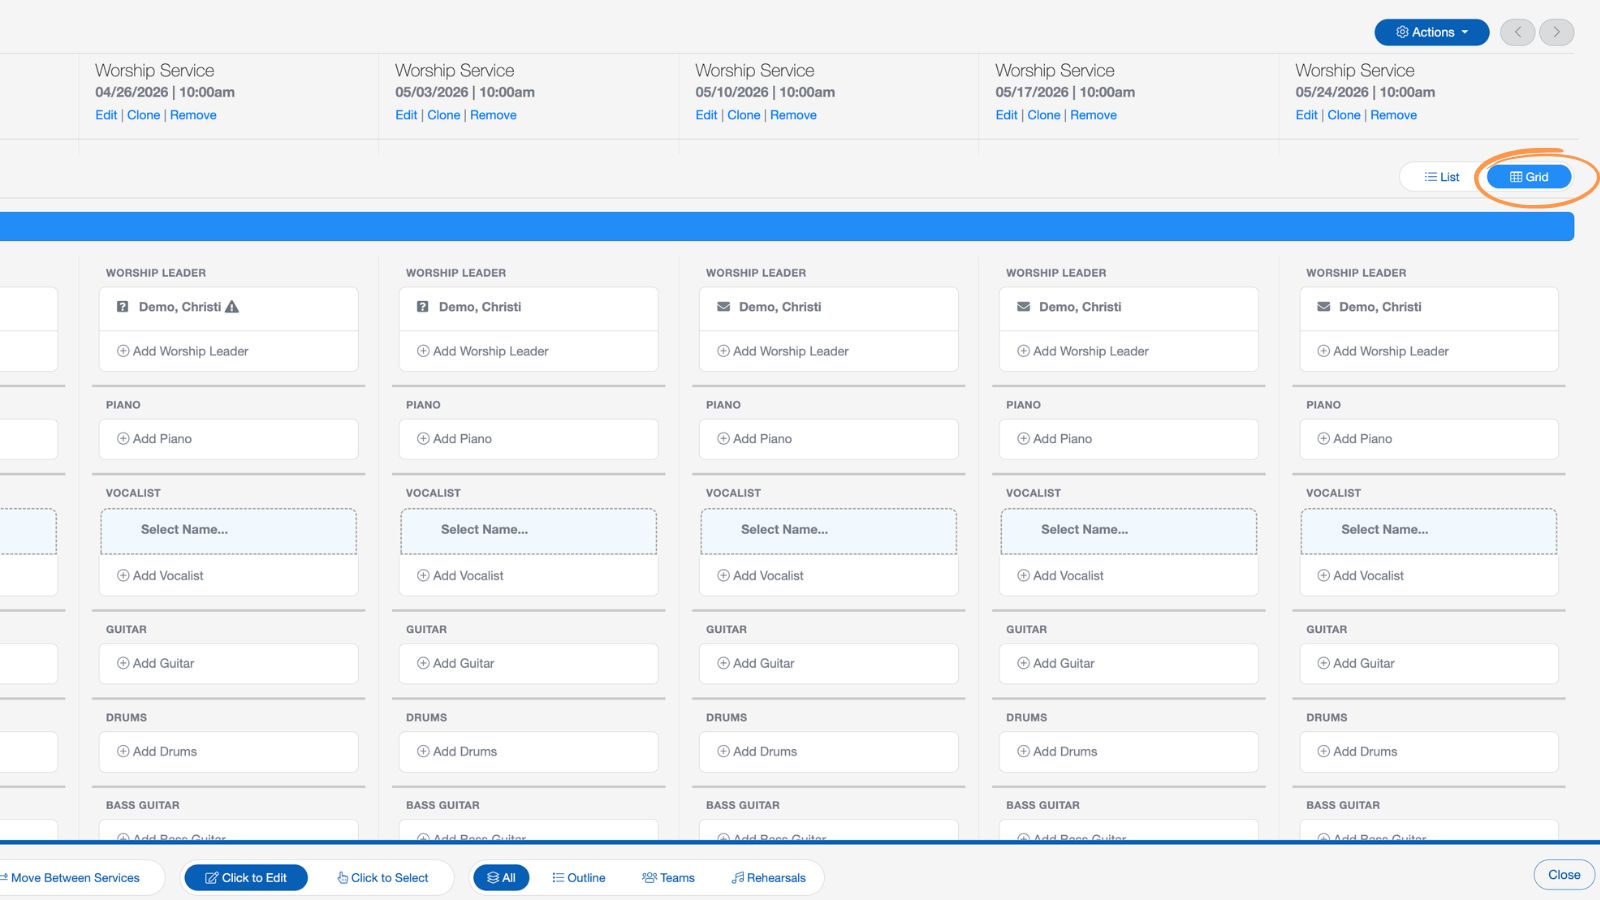The image size is (1600, 900).
Task: Open Select Name dropdown under 05/24 Vocalist
Action: click(x=1428, y=530)
